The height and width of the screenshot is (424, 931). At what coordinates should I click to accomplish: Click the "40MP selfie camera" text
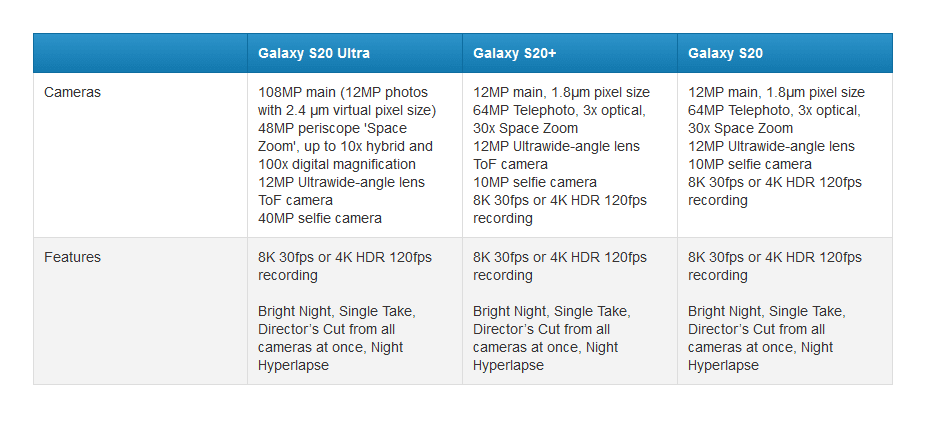click(319, 218)
